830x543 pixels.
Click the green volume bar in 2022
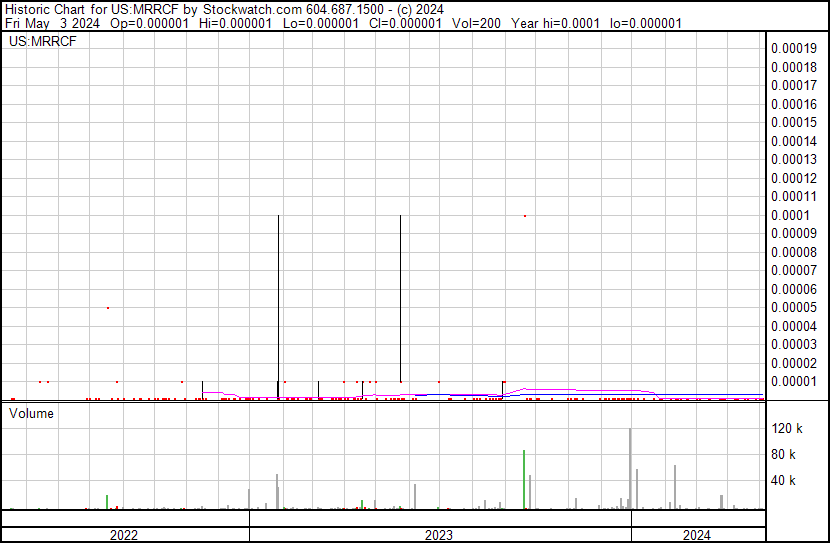pos(107,502)
